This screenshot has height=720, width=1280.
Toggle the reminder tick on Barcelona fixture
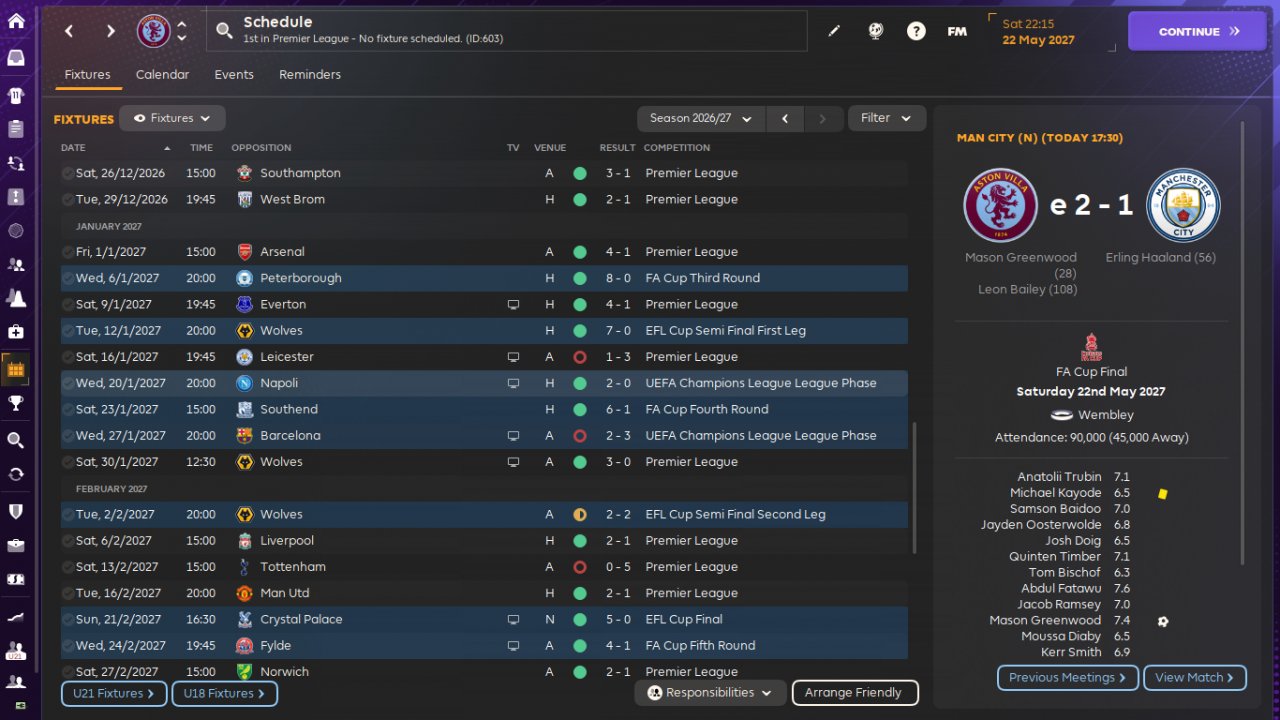pos(68,436)
